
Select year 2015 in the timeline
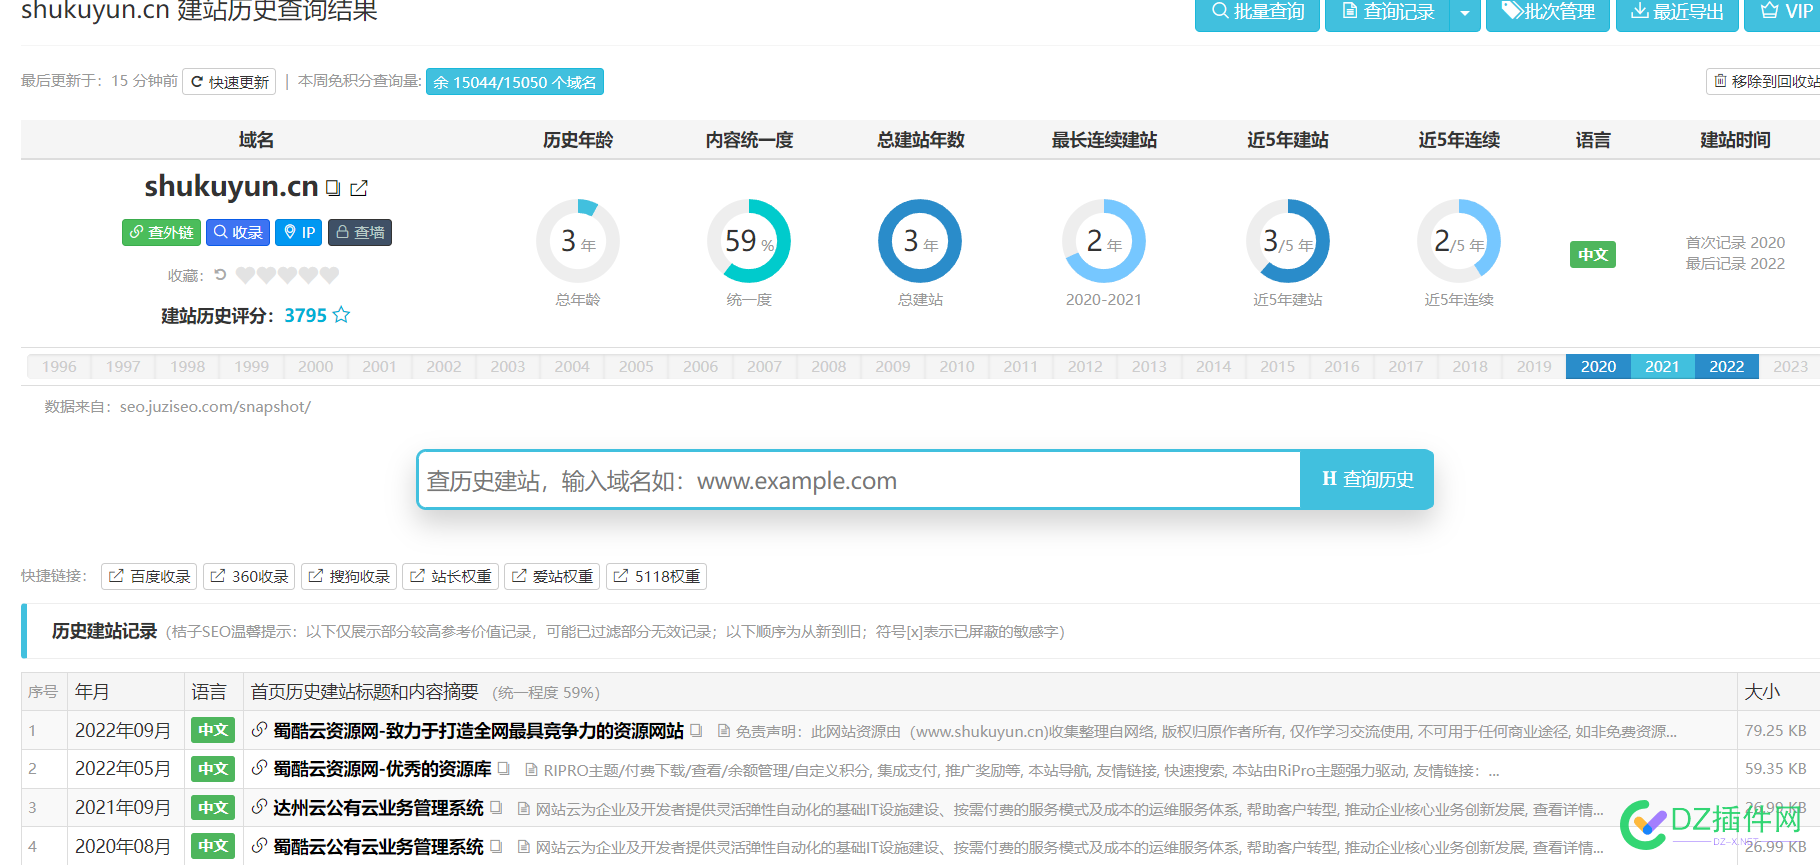[x=1278, y=367]
